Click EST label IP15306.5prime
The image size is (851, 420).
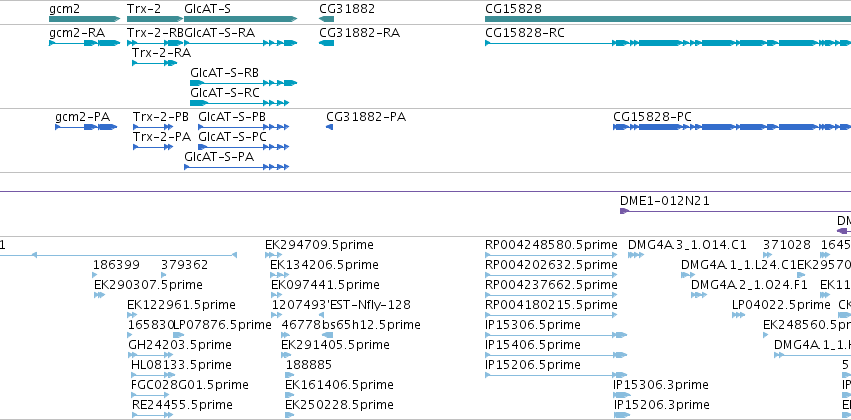[532, 325]
